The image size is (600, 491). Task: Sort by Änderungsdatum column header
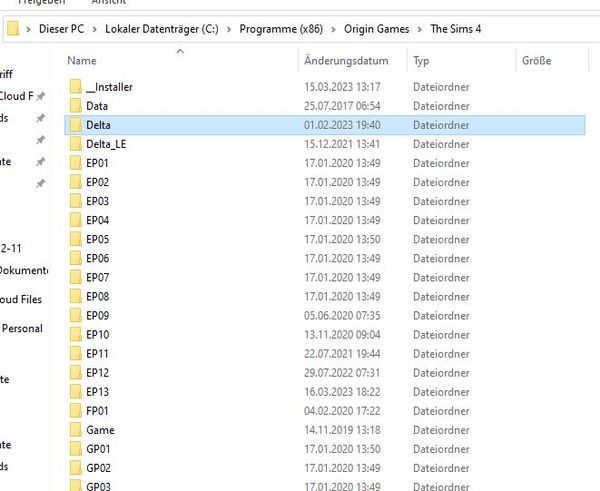(x=346, y=60)
